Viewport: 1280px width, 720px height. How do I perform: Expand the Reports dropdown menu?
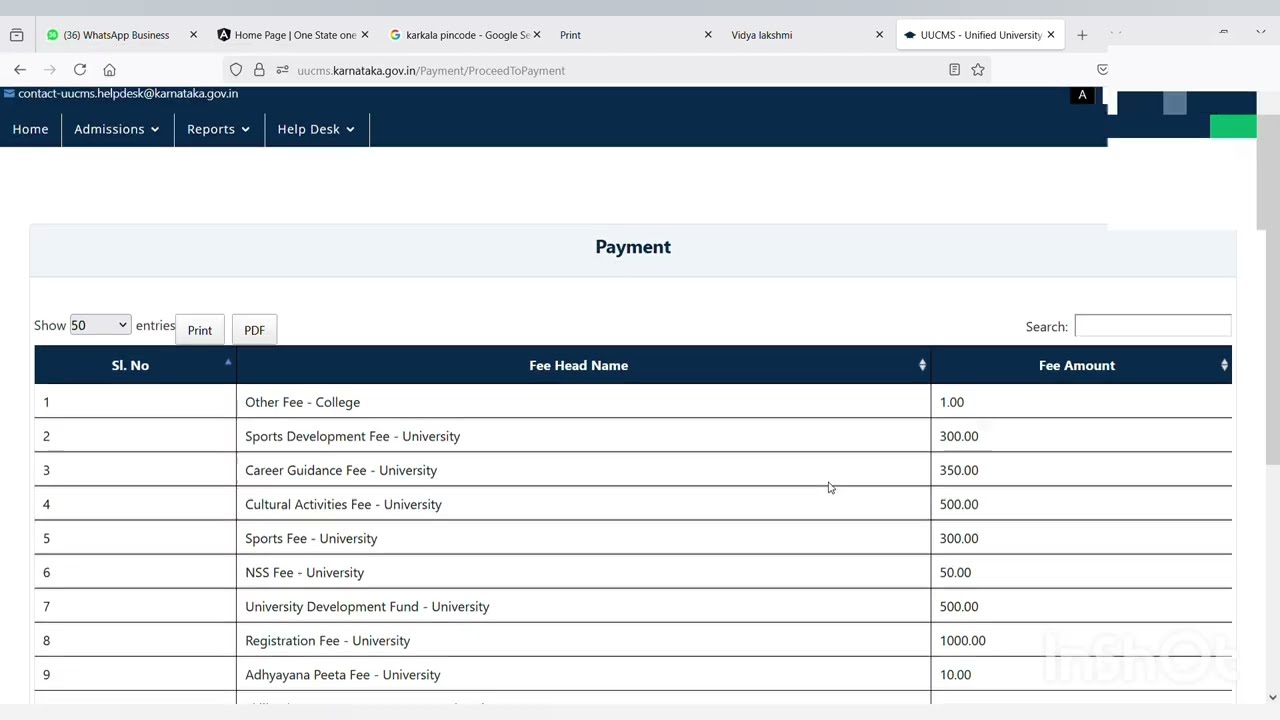point(219,129)
